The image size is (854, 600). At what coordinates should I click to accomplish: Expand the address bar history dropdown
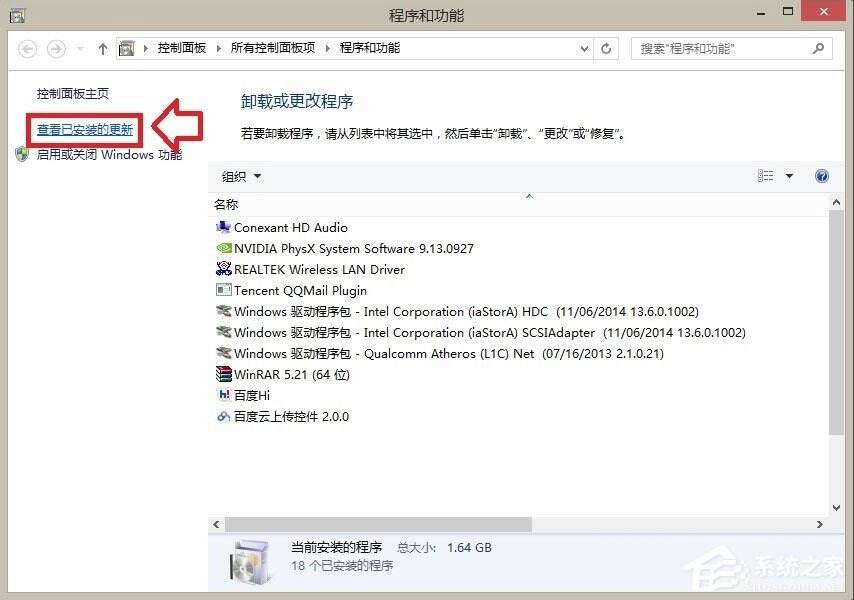[x=583, y=48]
